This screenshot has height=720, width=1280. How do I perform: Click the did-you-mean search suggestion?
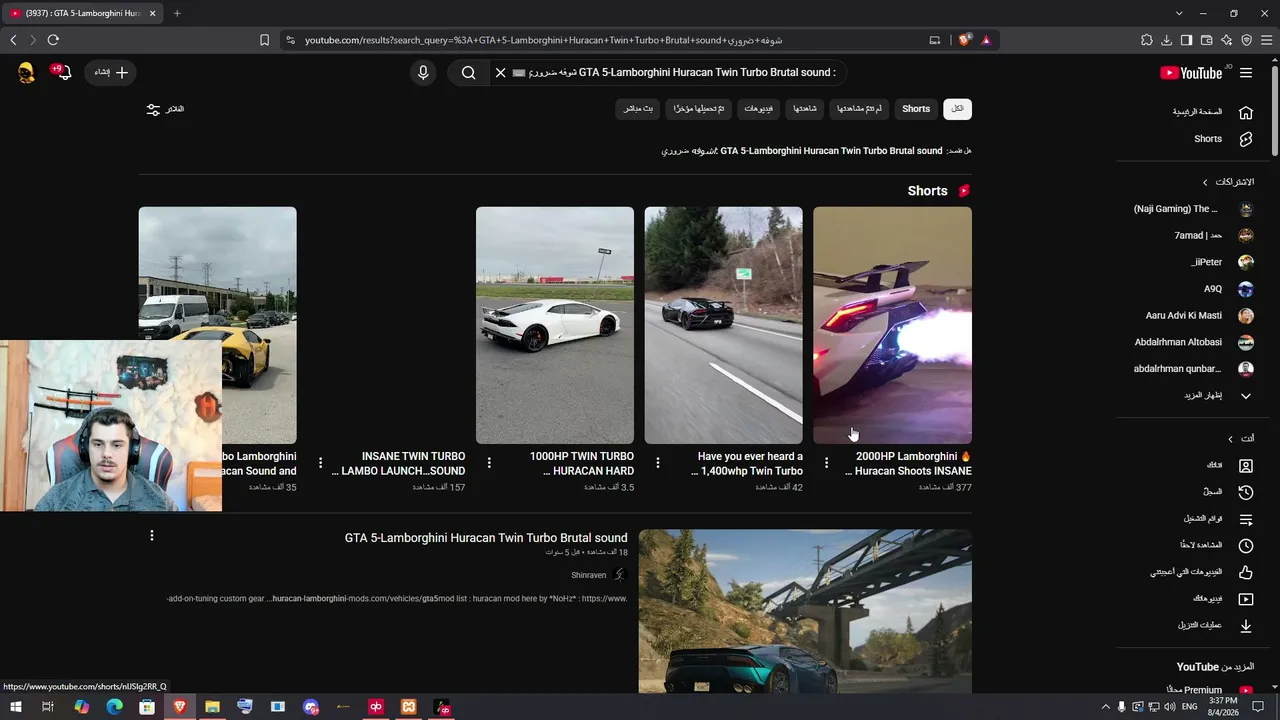802,151
